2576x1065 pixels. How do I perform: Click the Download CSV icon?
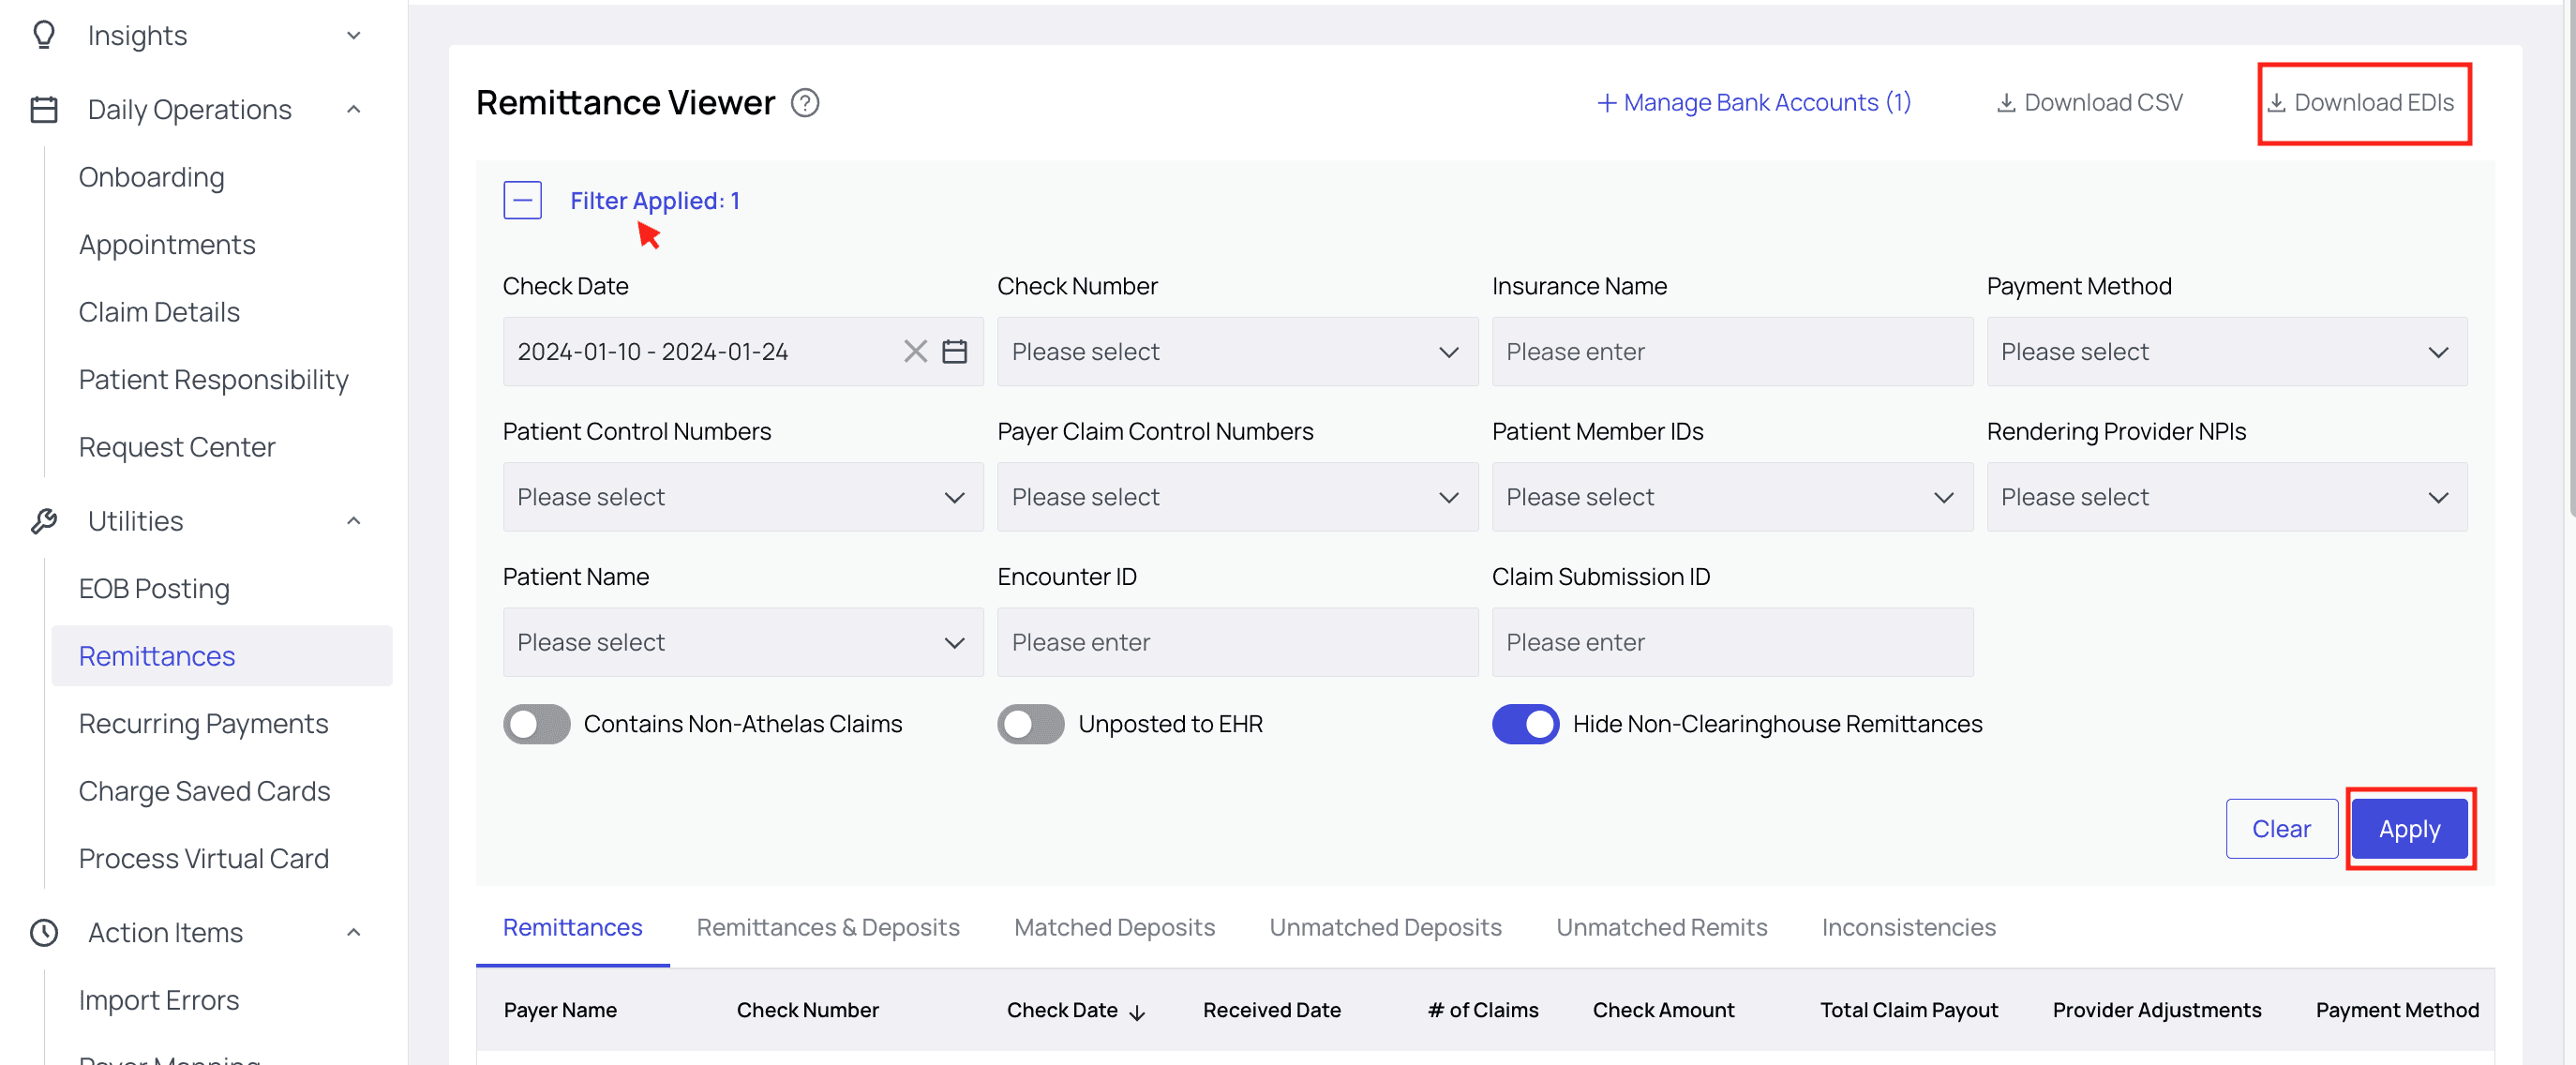(x=2005, y=103)
